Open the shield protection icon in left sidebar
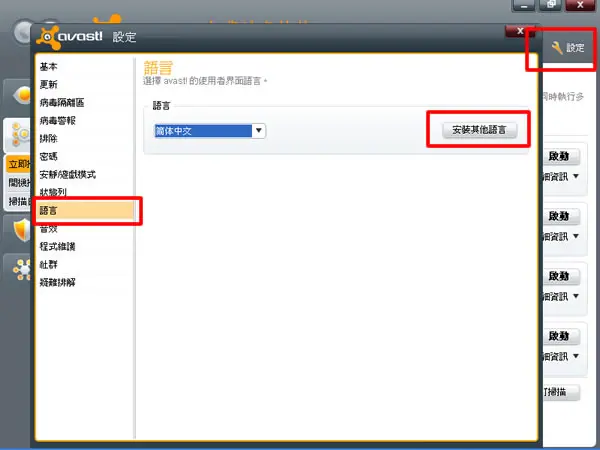The height and width of the screenshot is (450, 600). [21, 230]
